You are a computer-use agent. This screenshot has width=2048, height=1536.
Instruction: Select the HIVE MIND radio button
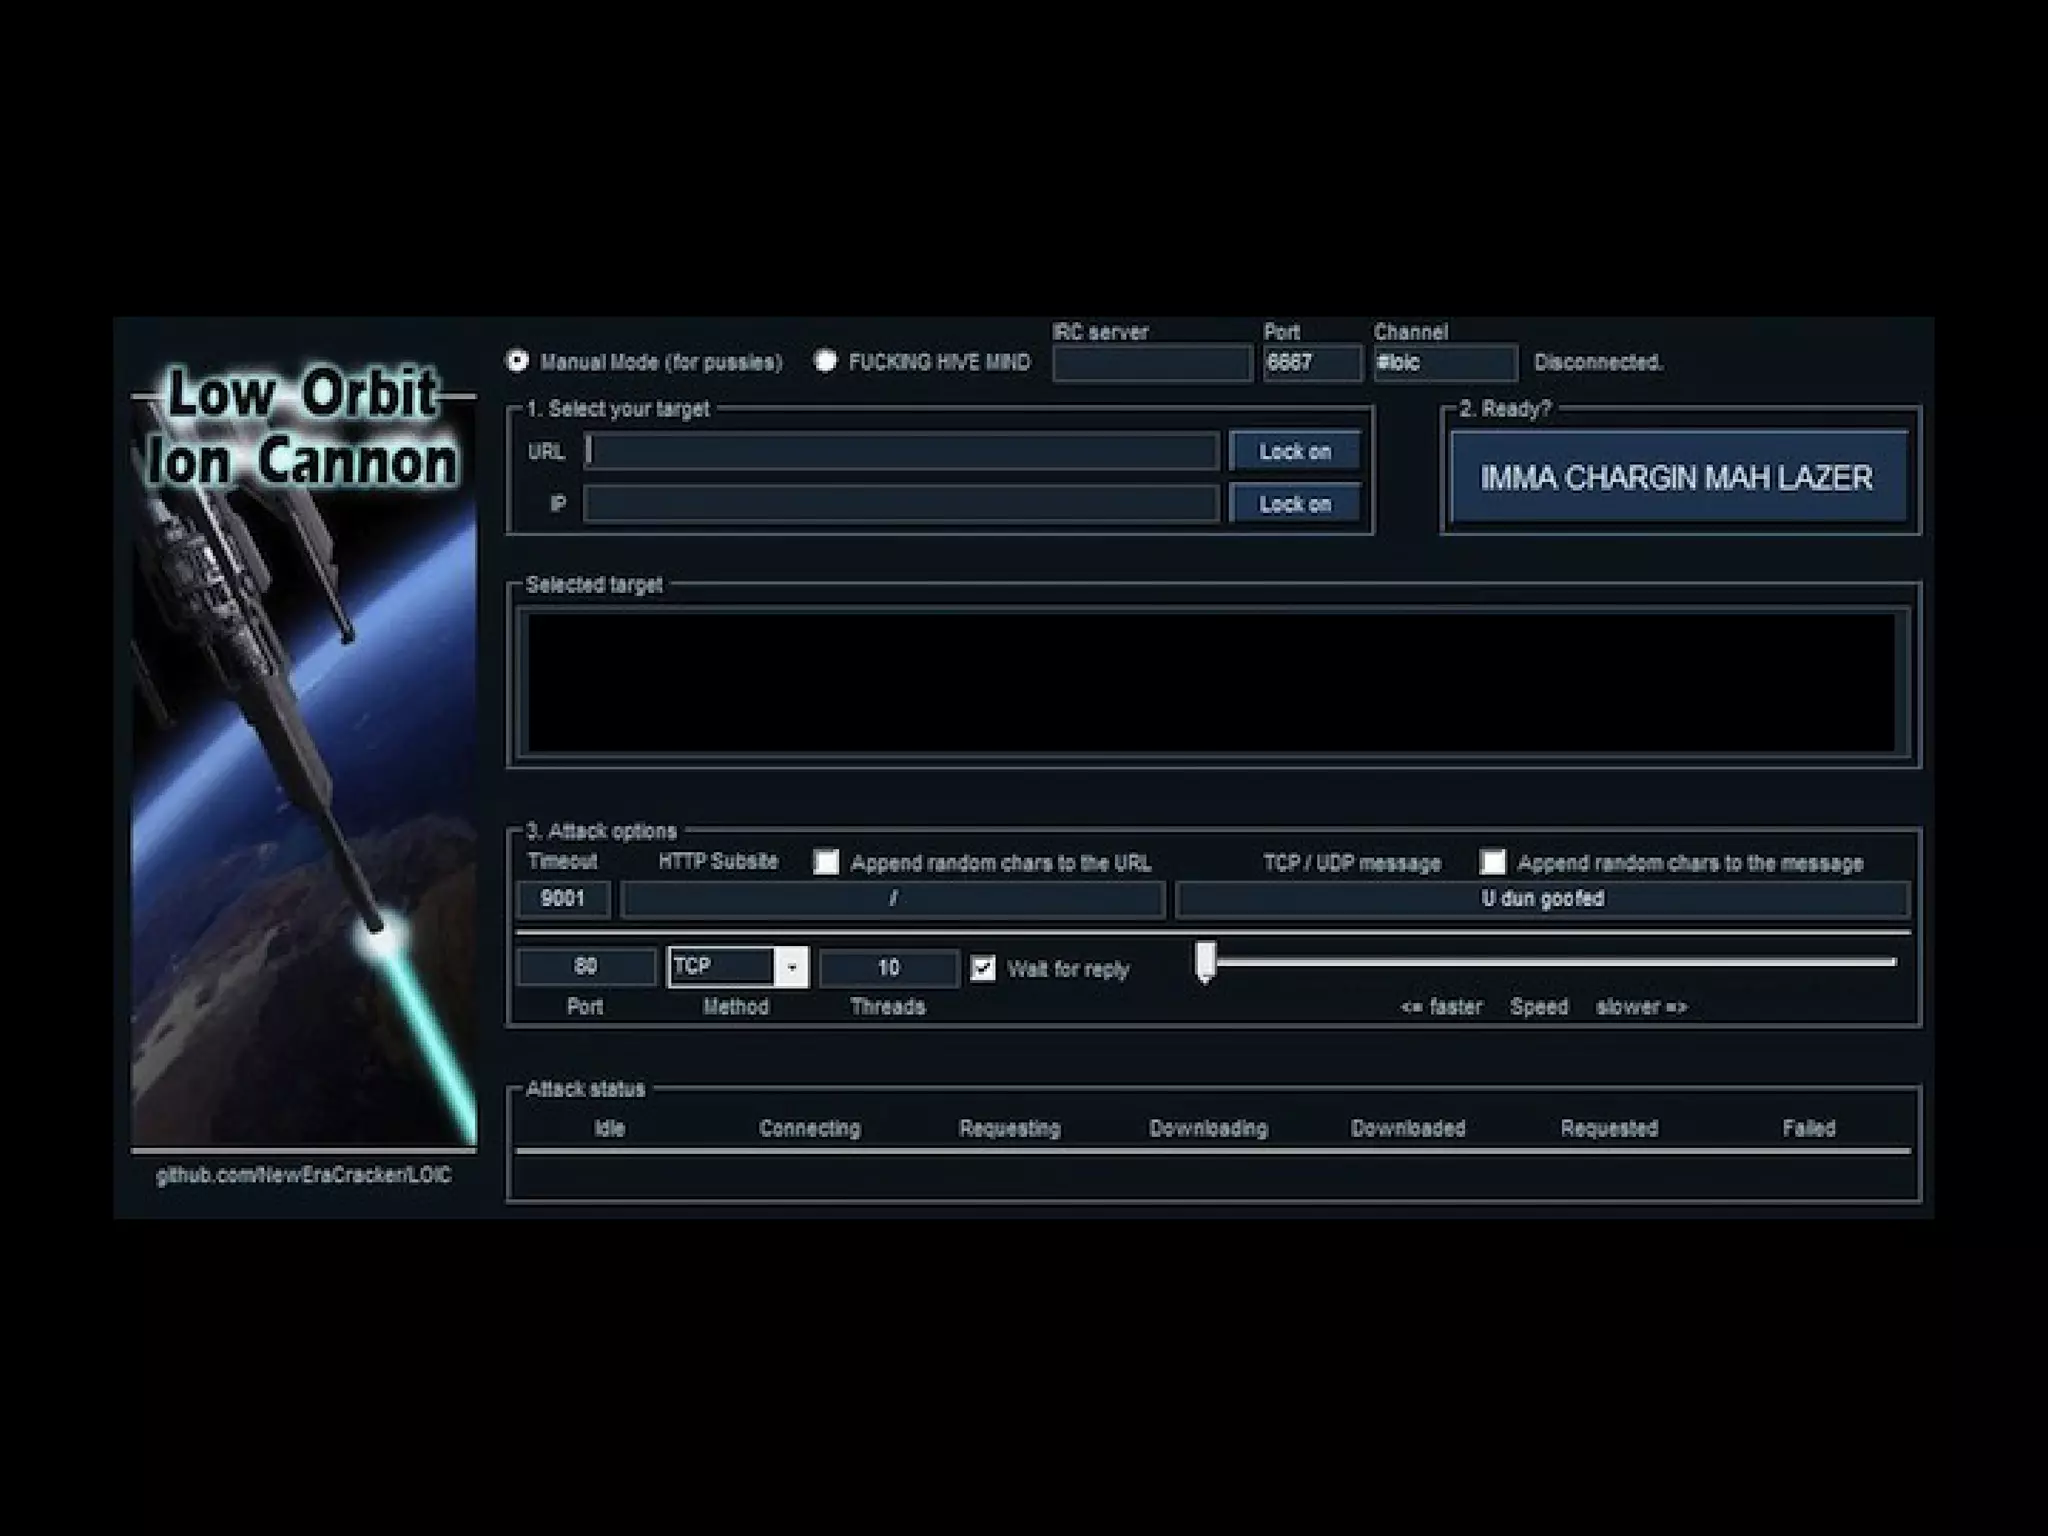tap(825, 361)
